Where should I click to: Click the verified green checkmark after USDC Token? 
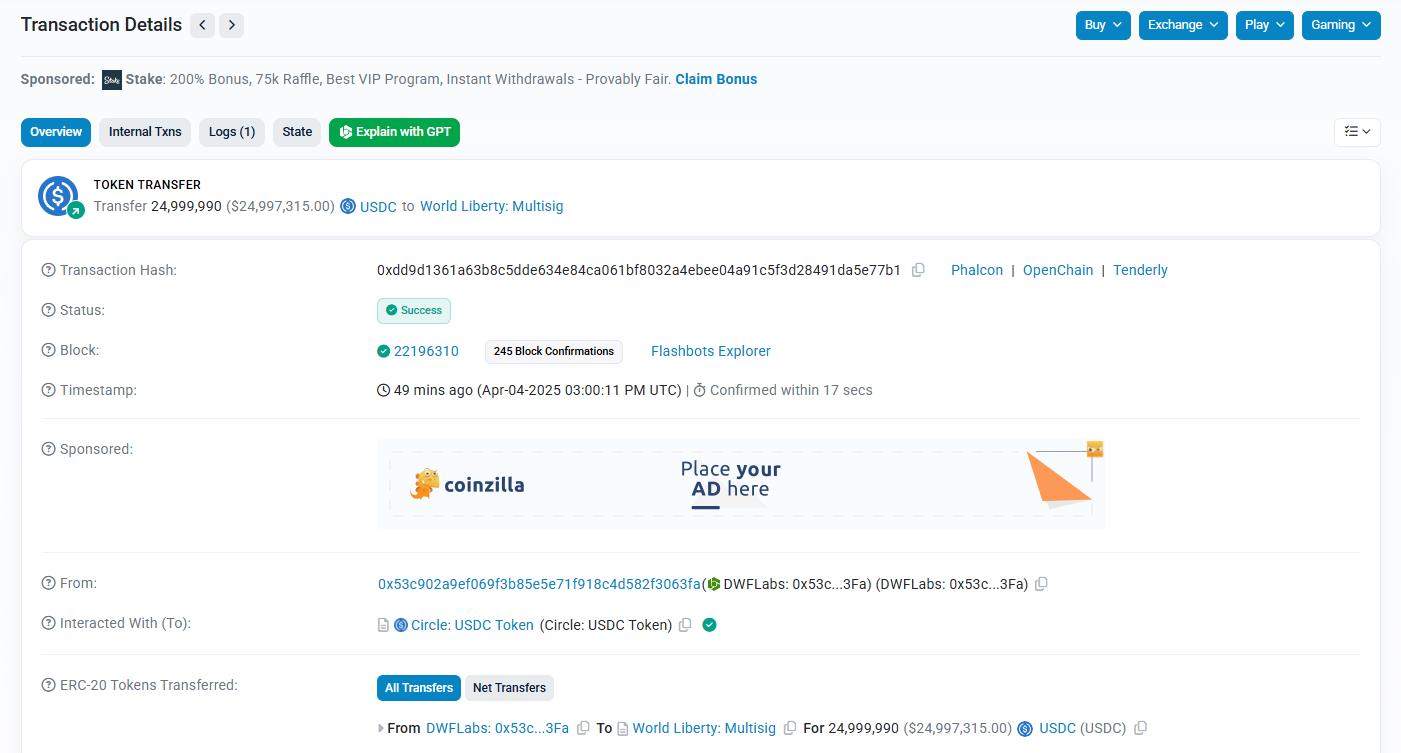tap(709, 625)
